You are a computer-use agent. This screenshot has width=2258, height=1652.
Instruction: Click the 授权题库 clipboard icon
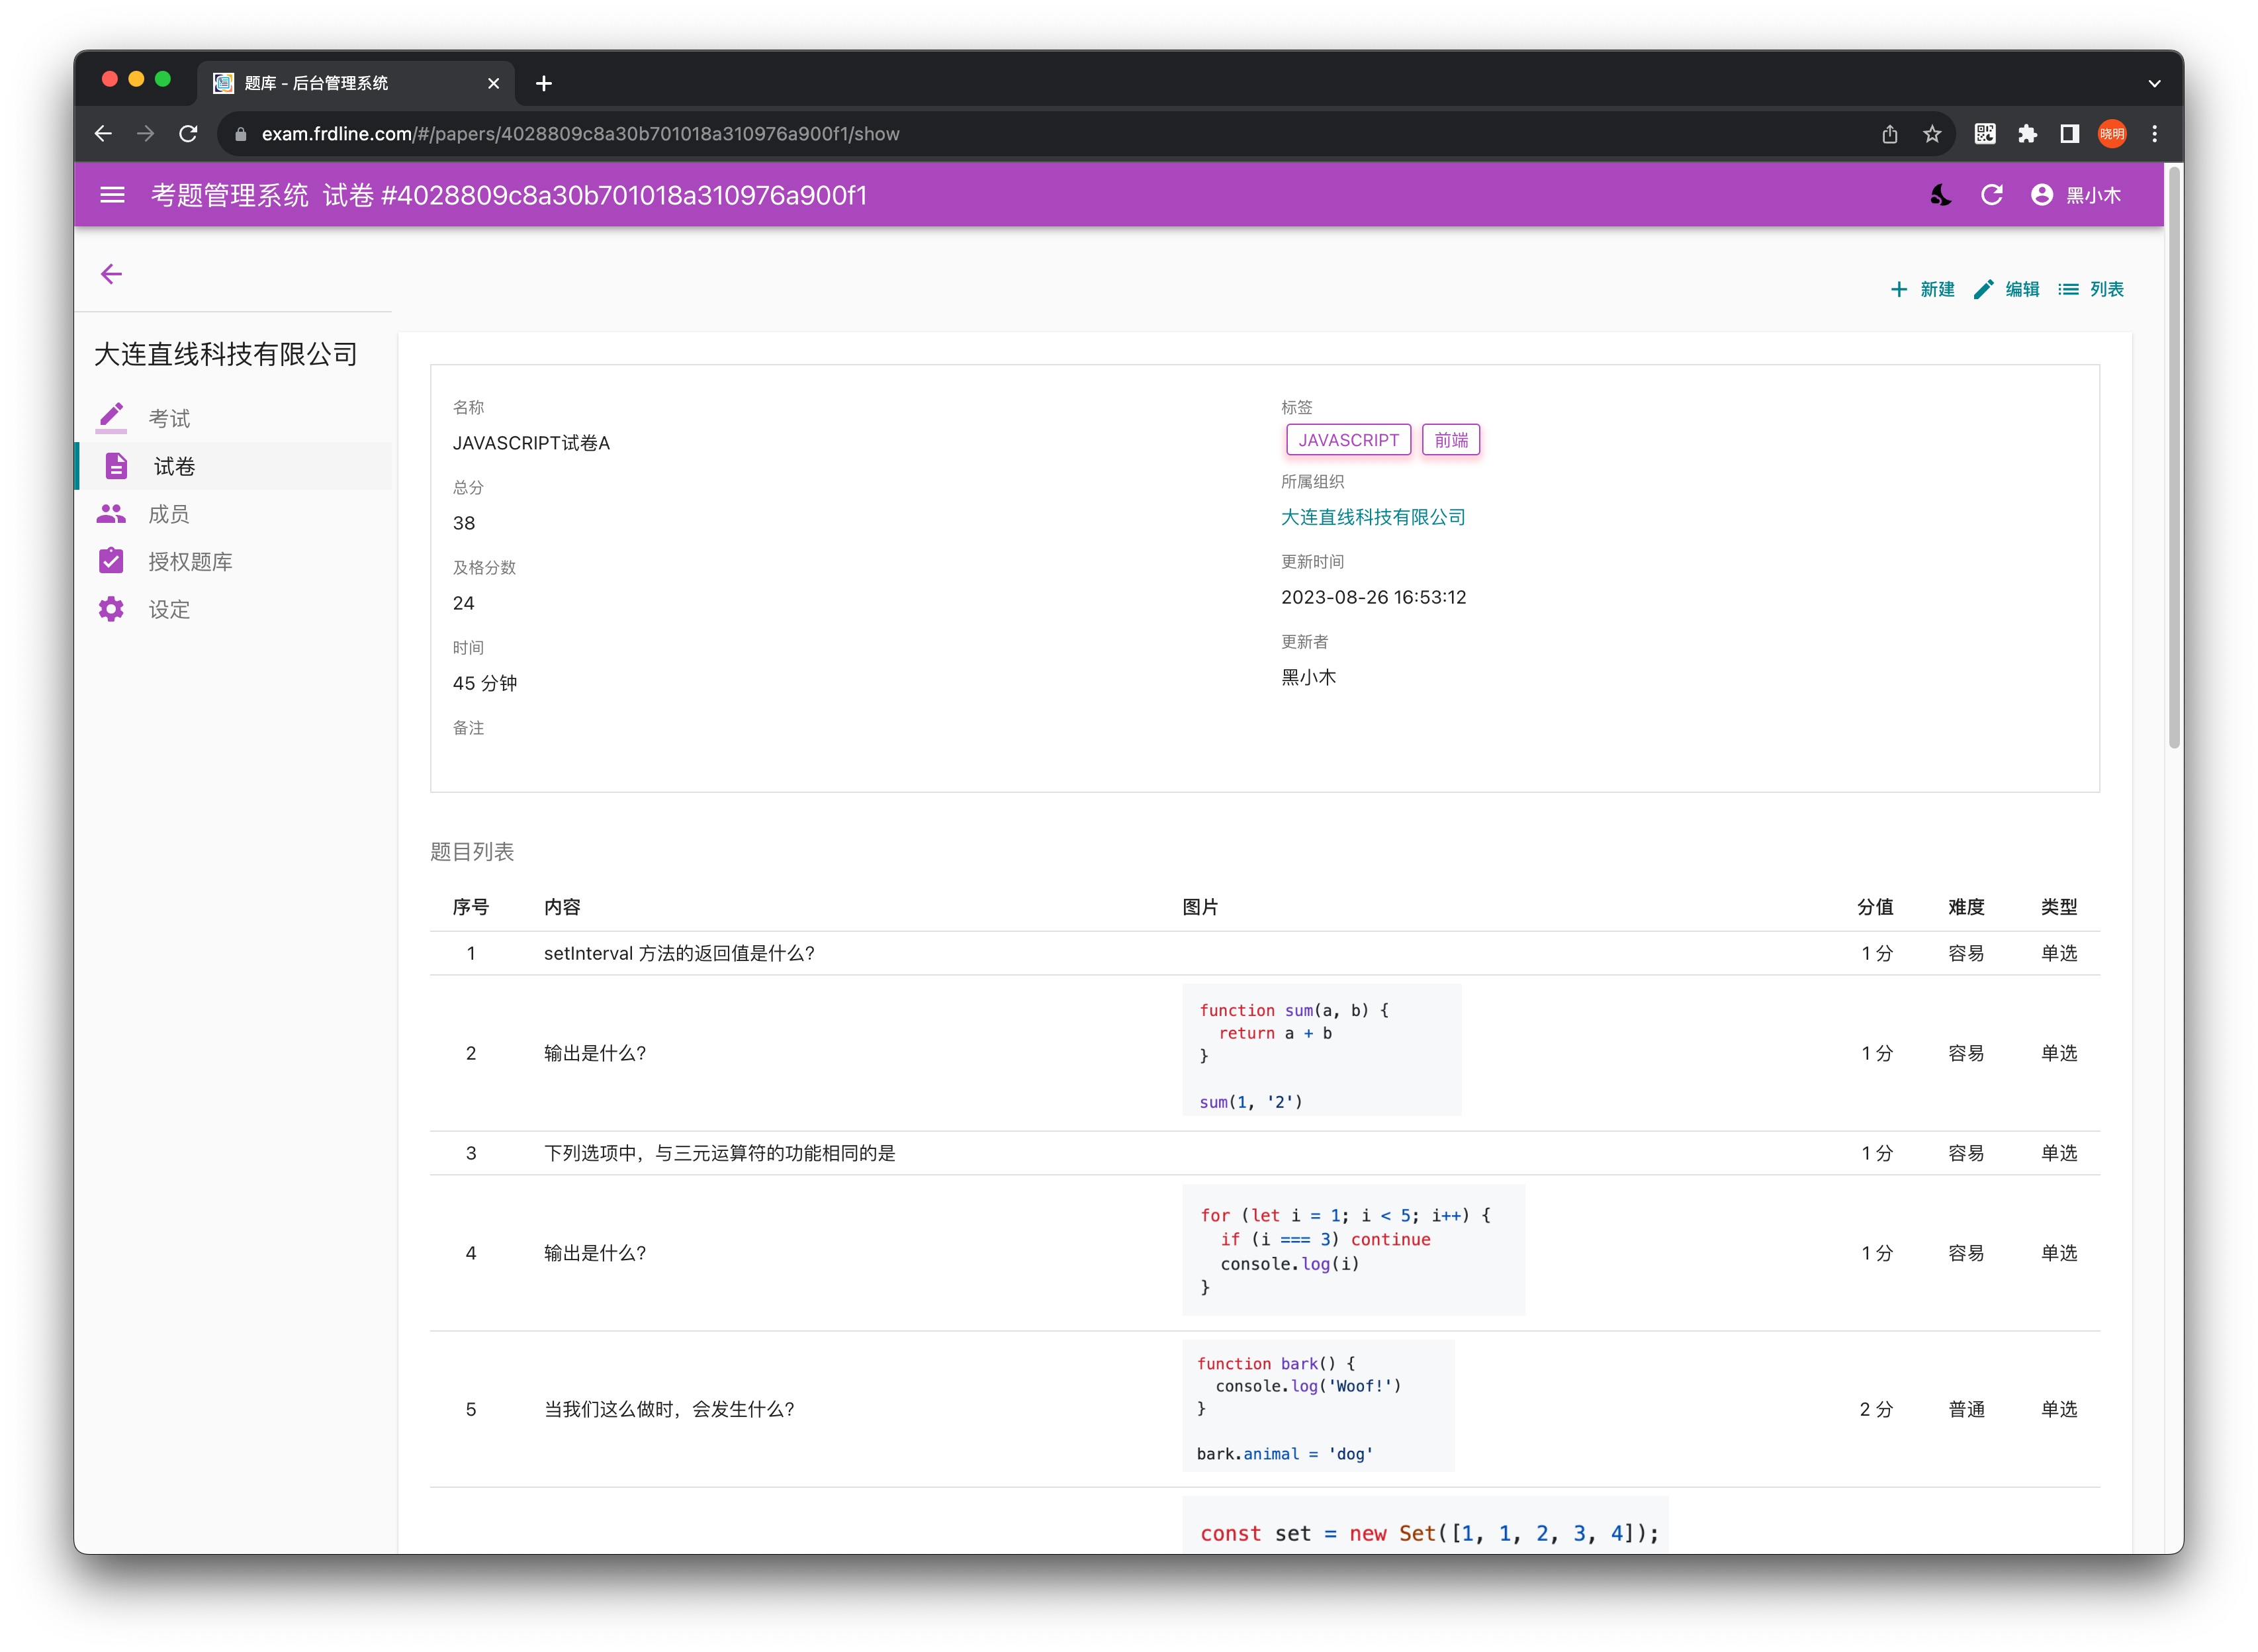tap(111, 561)
